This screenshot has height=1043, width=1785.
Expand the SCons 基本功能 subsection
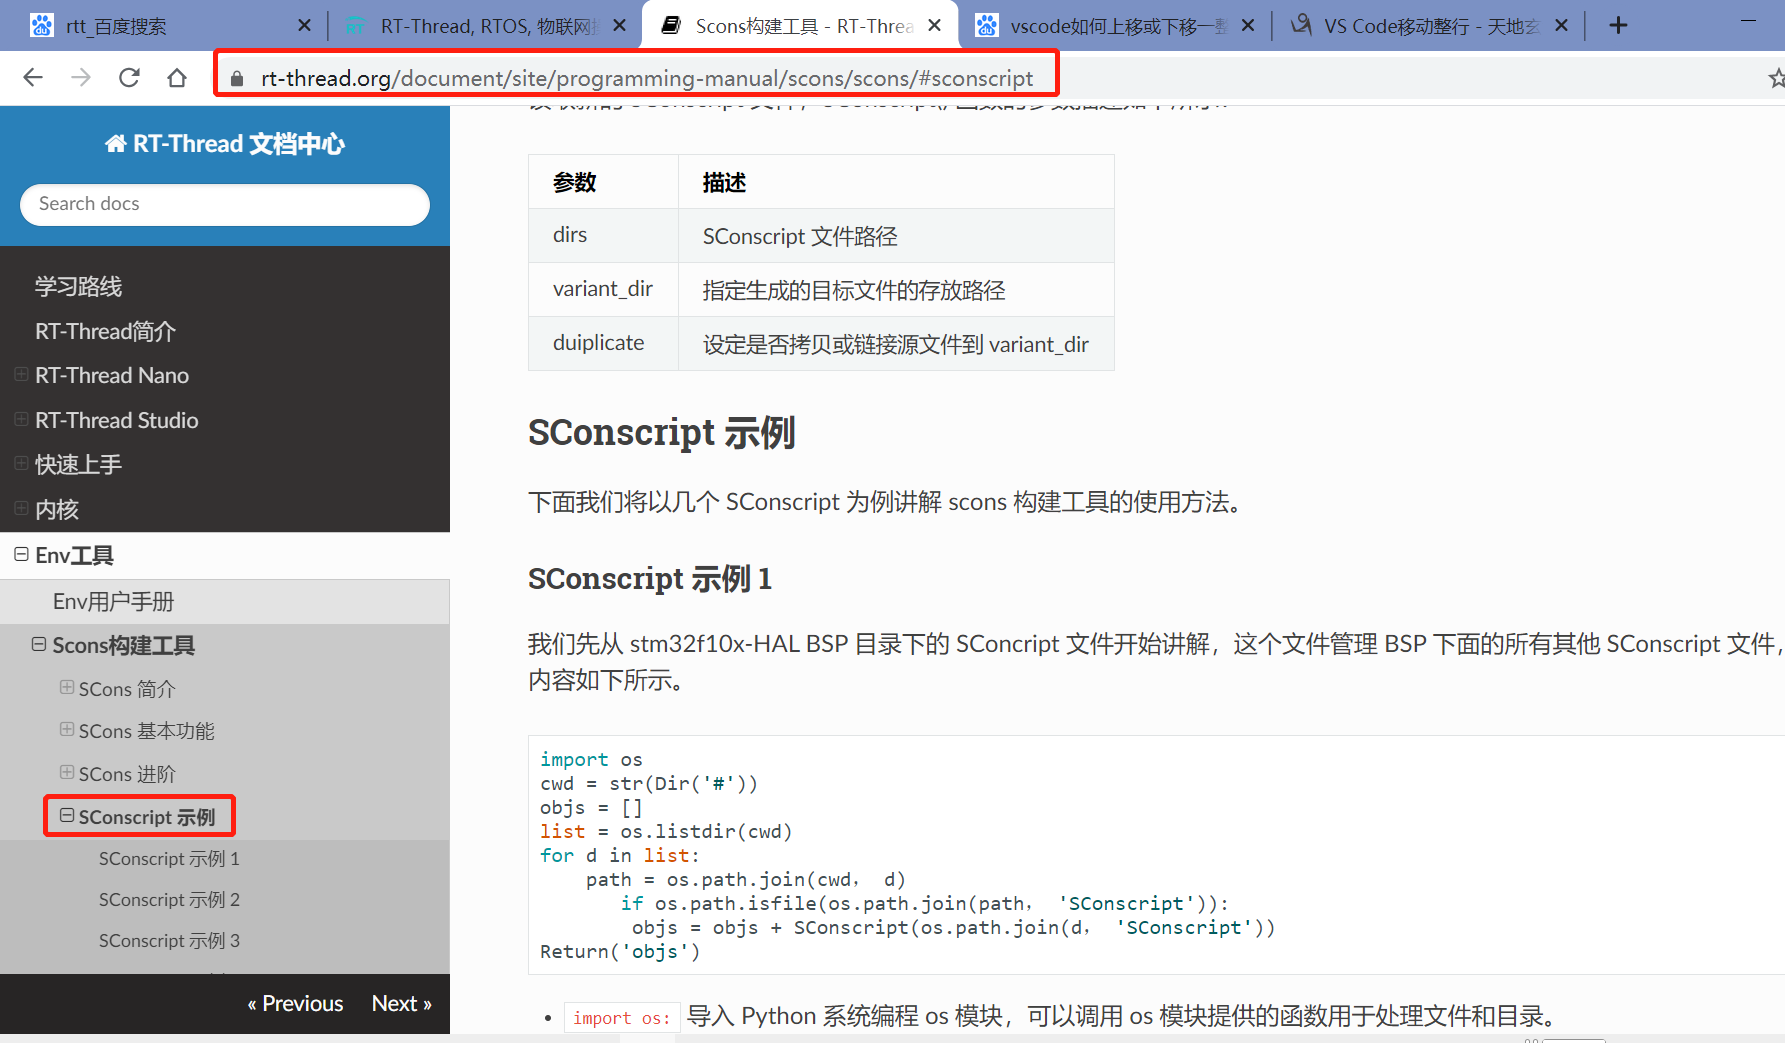(67, 730)
